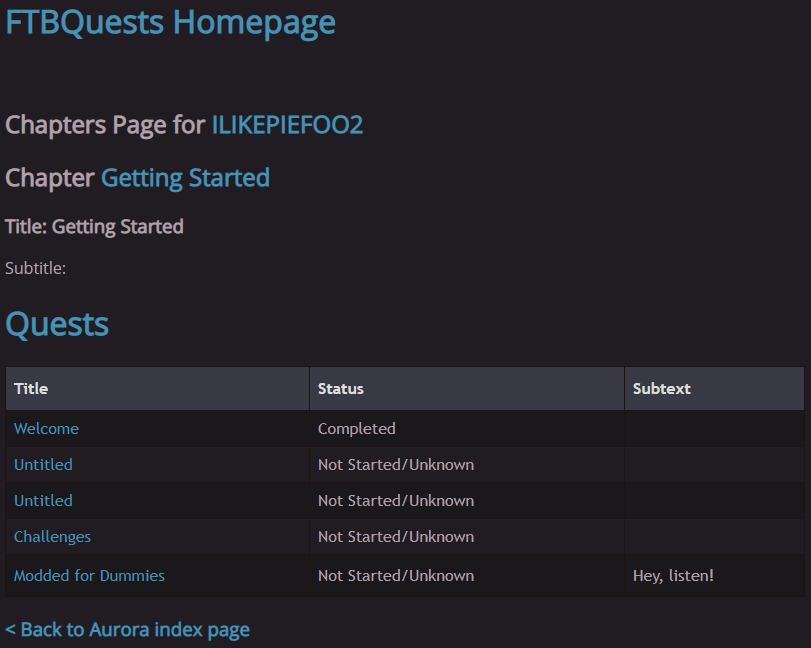Click the "Title: Getting Started" text
This screenshot has height=648, width=811.
(x=94, y=227)
